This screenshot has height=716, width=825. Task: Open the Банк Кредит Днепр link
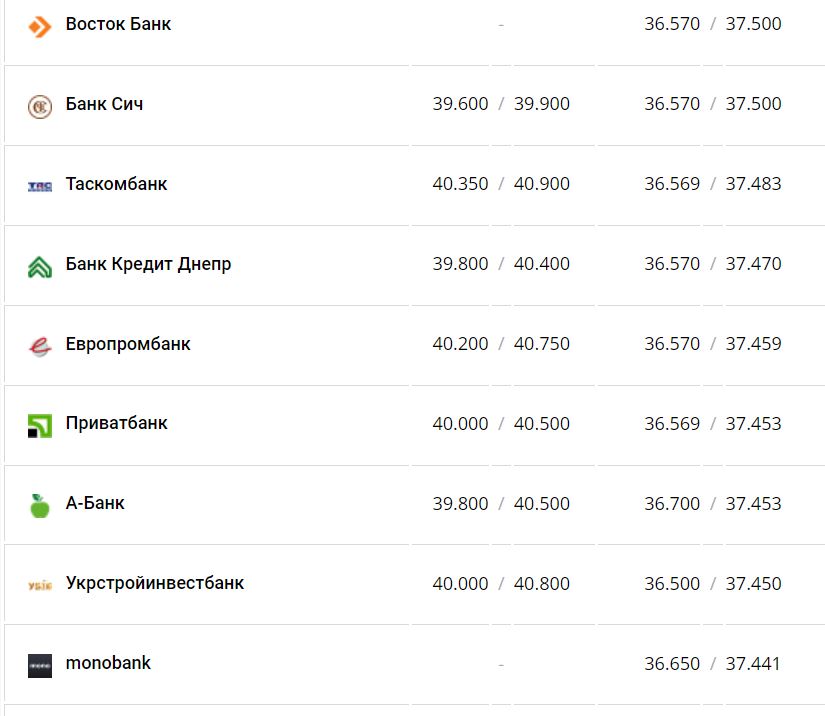(148, 264)
